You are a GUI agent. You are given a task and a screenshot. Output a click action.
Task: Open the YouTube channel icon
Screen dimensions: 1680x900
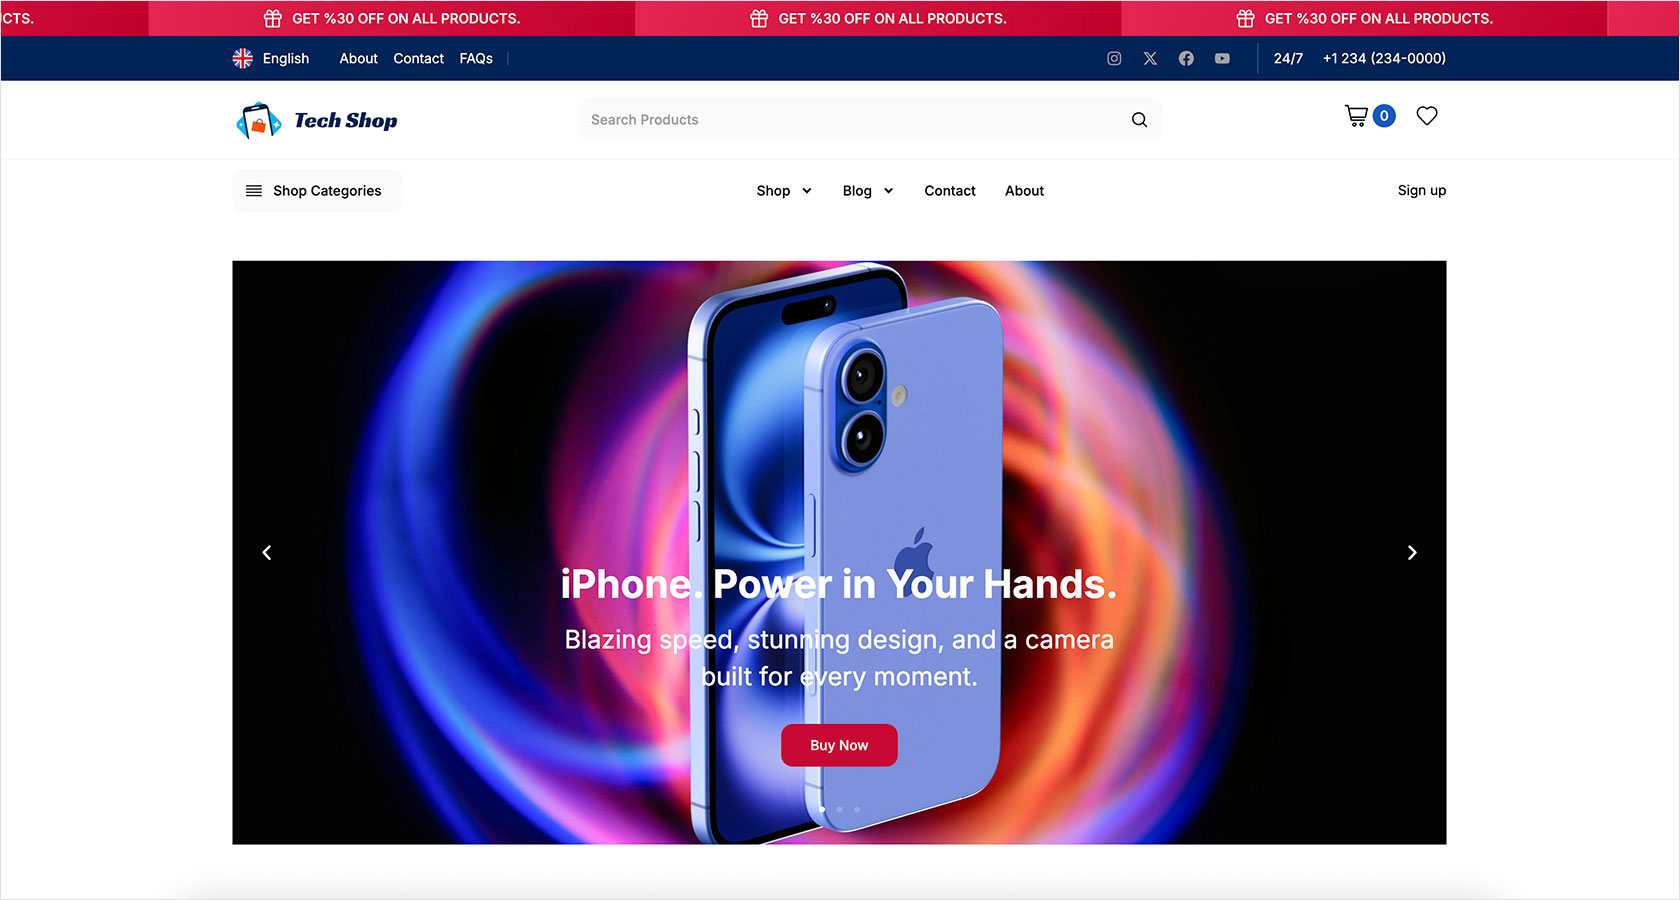(x=1222, y=59)
